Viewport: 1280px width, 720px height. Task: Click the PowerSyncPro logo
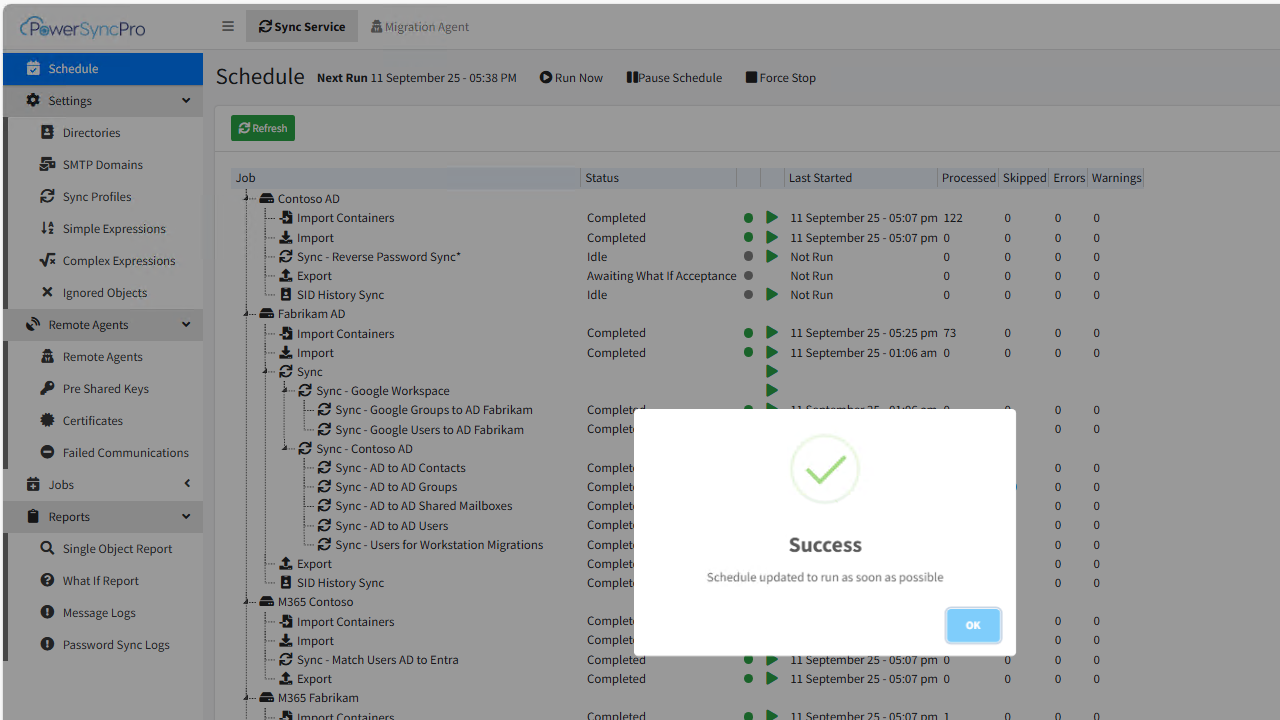[x=82, y=27]
